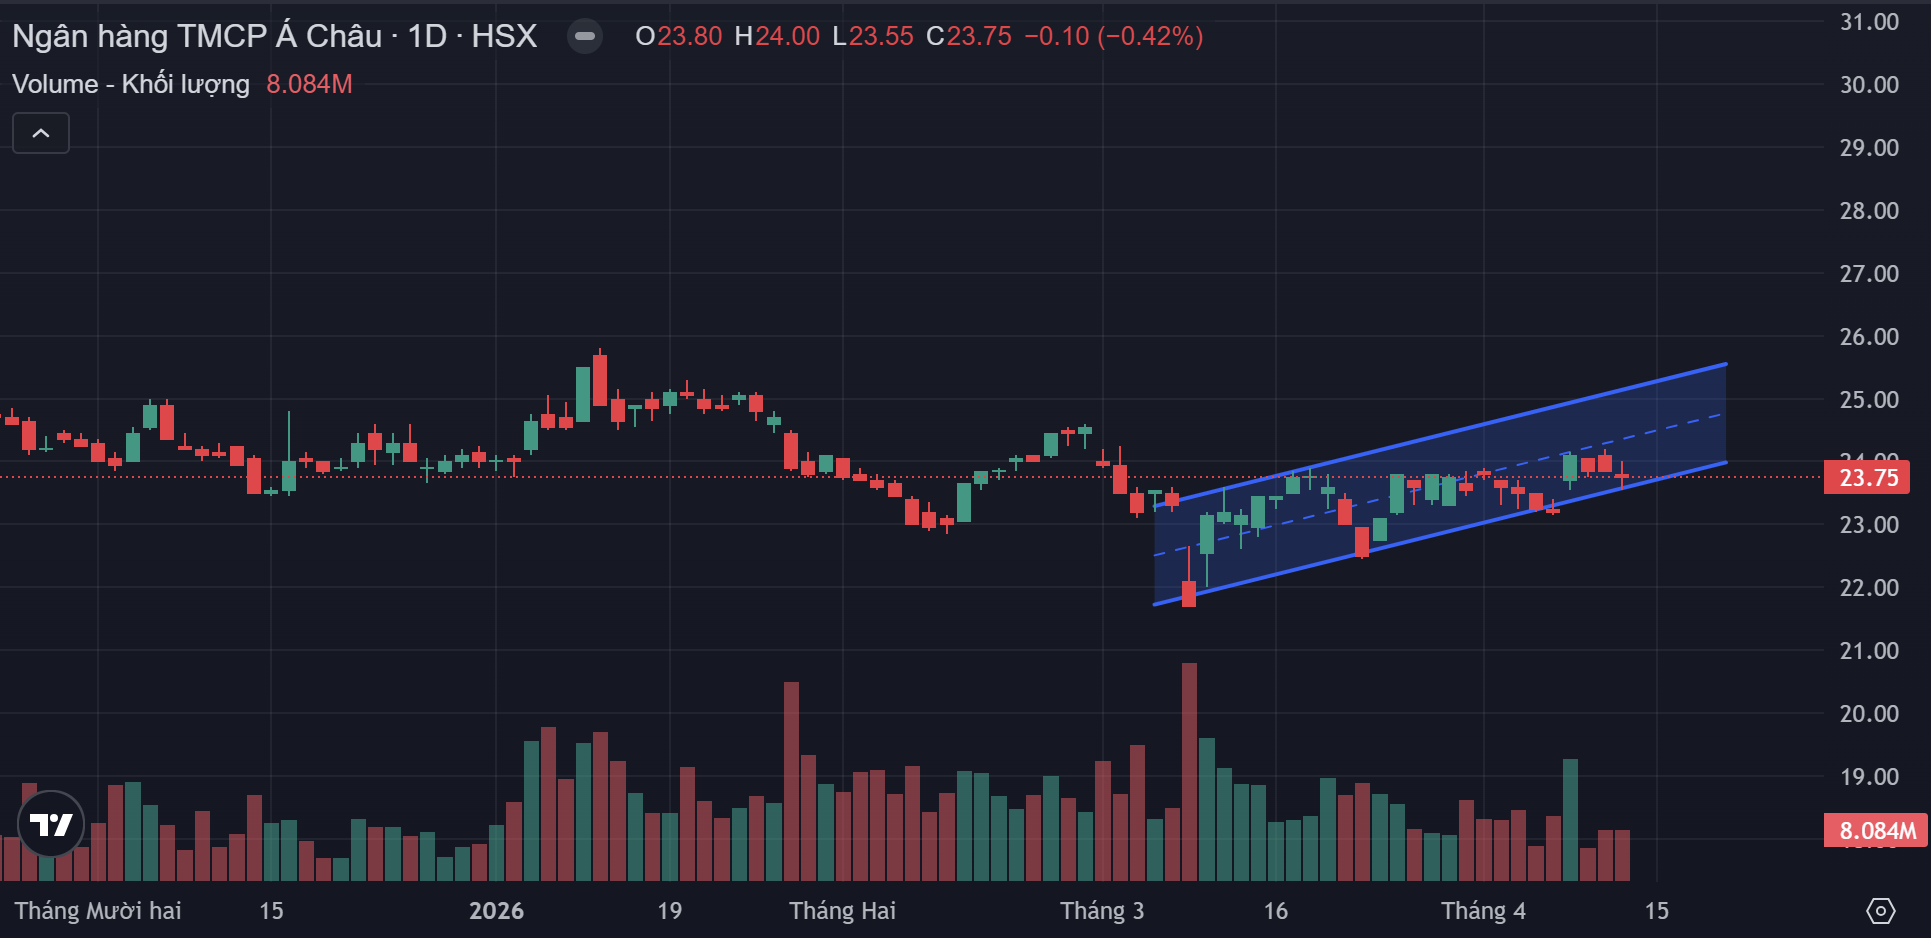1931x938 pixels.
Task: Click the 31.00 label on the price scale
Action: point(1869,22)
